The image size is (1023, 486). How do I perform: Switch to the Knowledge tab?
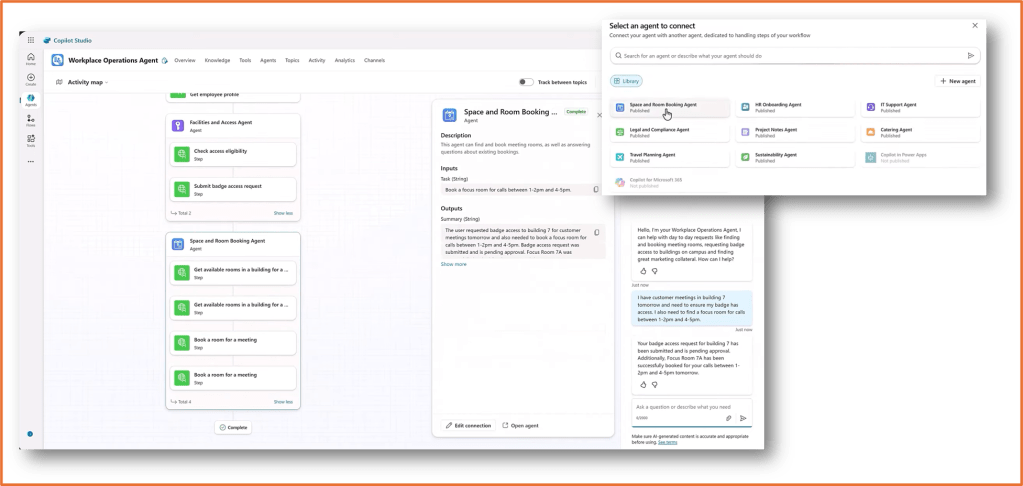pos(217,60)
